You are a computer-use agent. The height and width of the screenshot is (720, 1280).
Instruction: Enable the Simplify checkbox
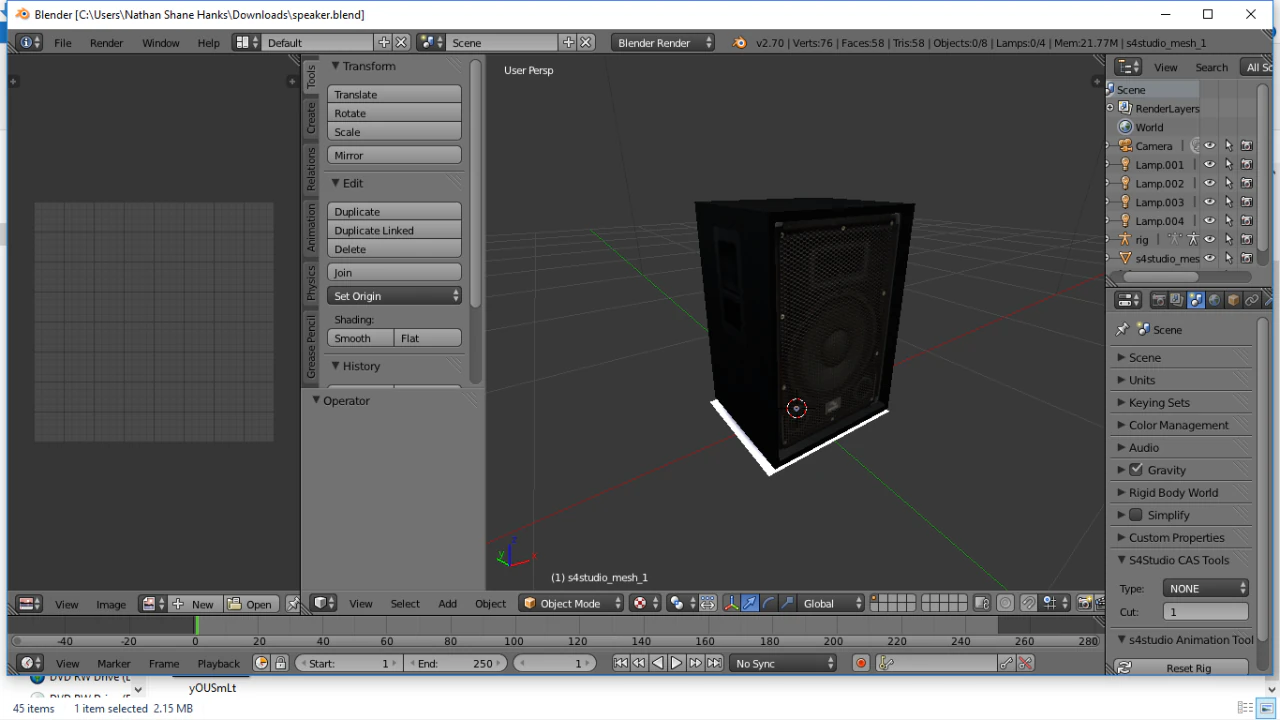coord(1136,515)
